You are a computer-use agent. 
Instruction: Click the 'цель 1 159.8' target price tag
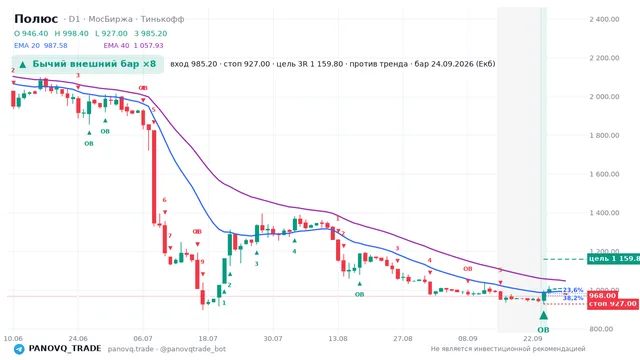point(613,259)
